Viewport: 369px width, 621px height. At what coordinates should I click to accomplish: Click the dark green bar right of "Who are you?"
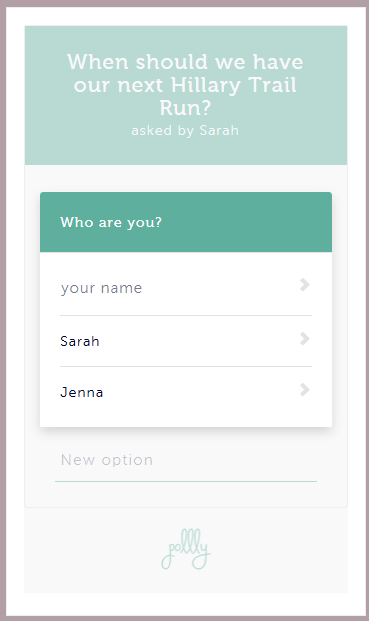point(245,222)
